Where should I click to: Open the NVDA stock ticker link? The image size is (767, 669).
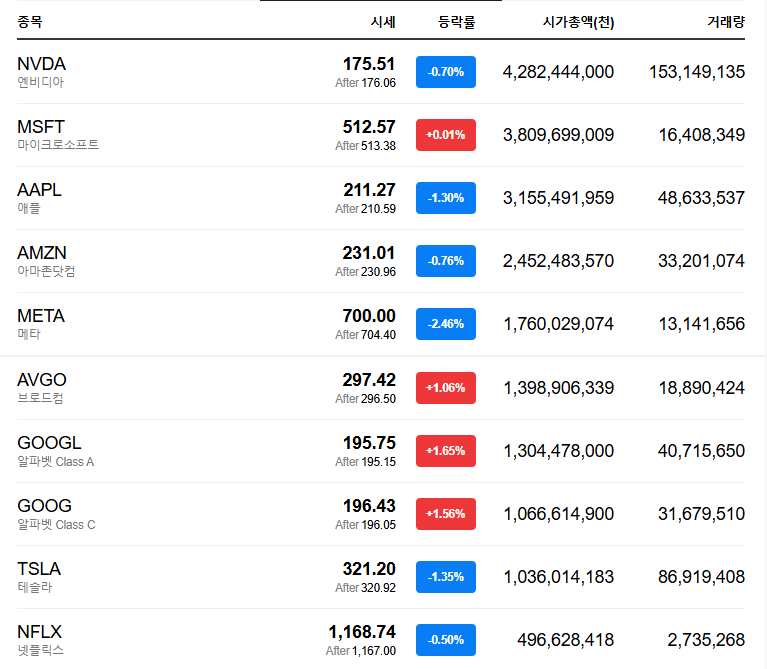tap(41, 64)
